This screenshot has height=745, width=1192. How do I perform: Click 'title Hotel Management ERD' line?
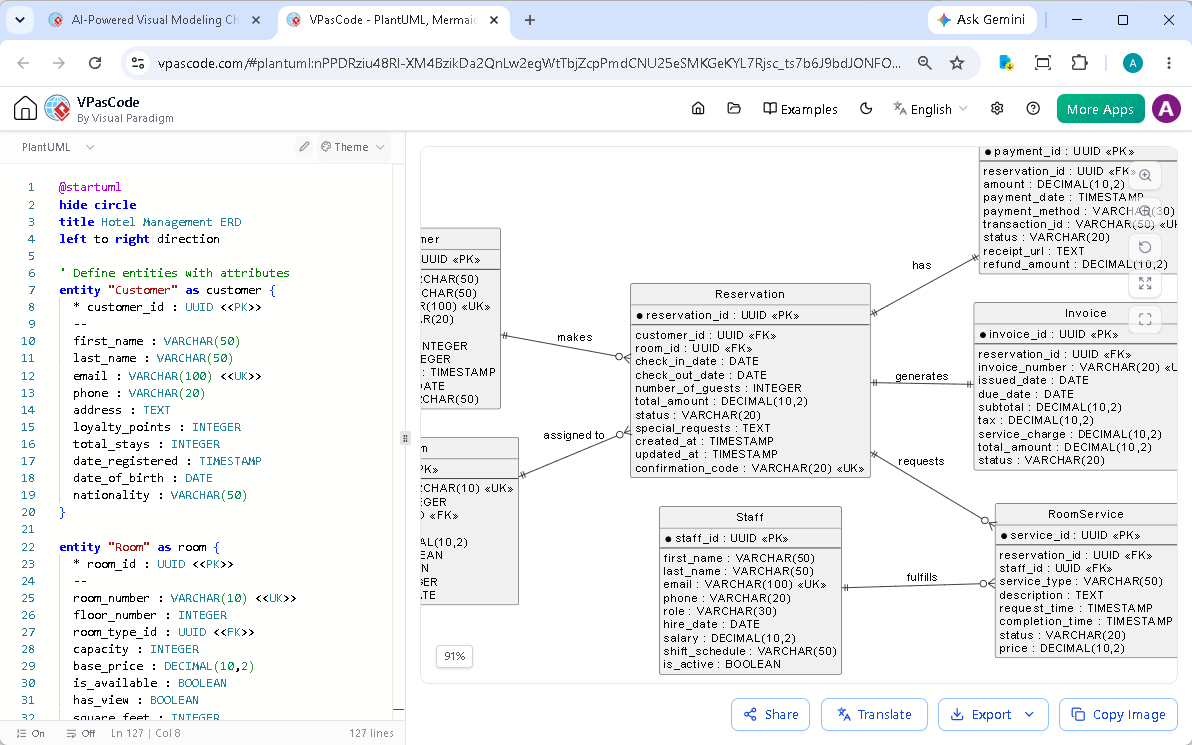(x=150, y=222)
